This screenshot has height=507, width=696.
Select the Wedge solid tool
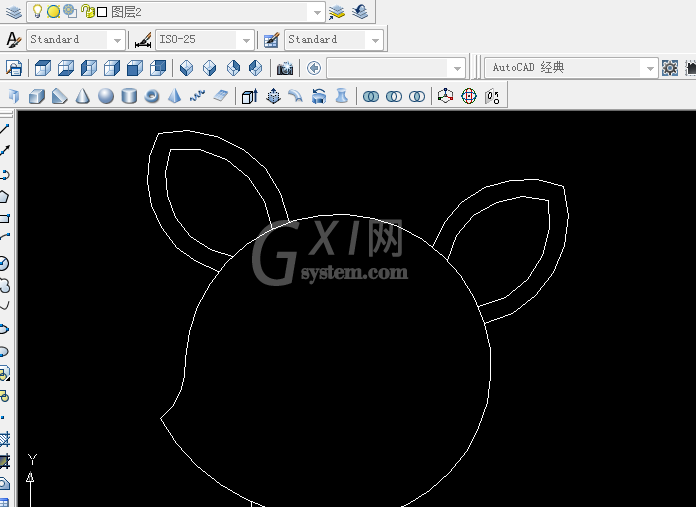coord(59,96)
